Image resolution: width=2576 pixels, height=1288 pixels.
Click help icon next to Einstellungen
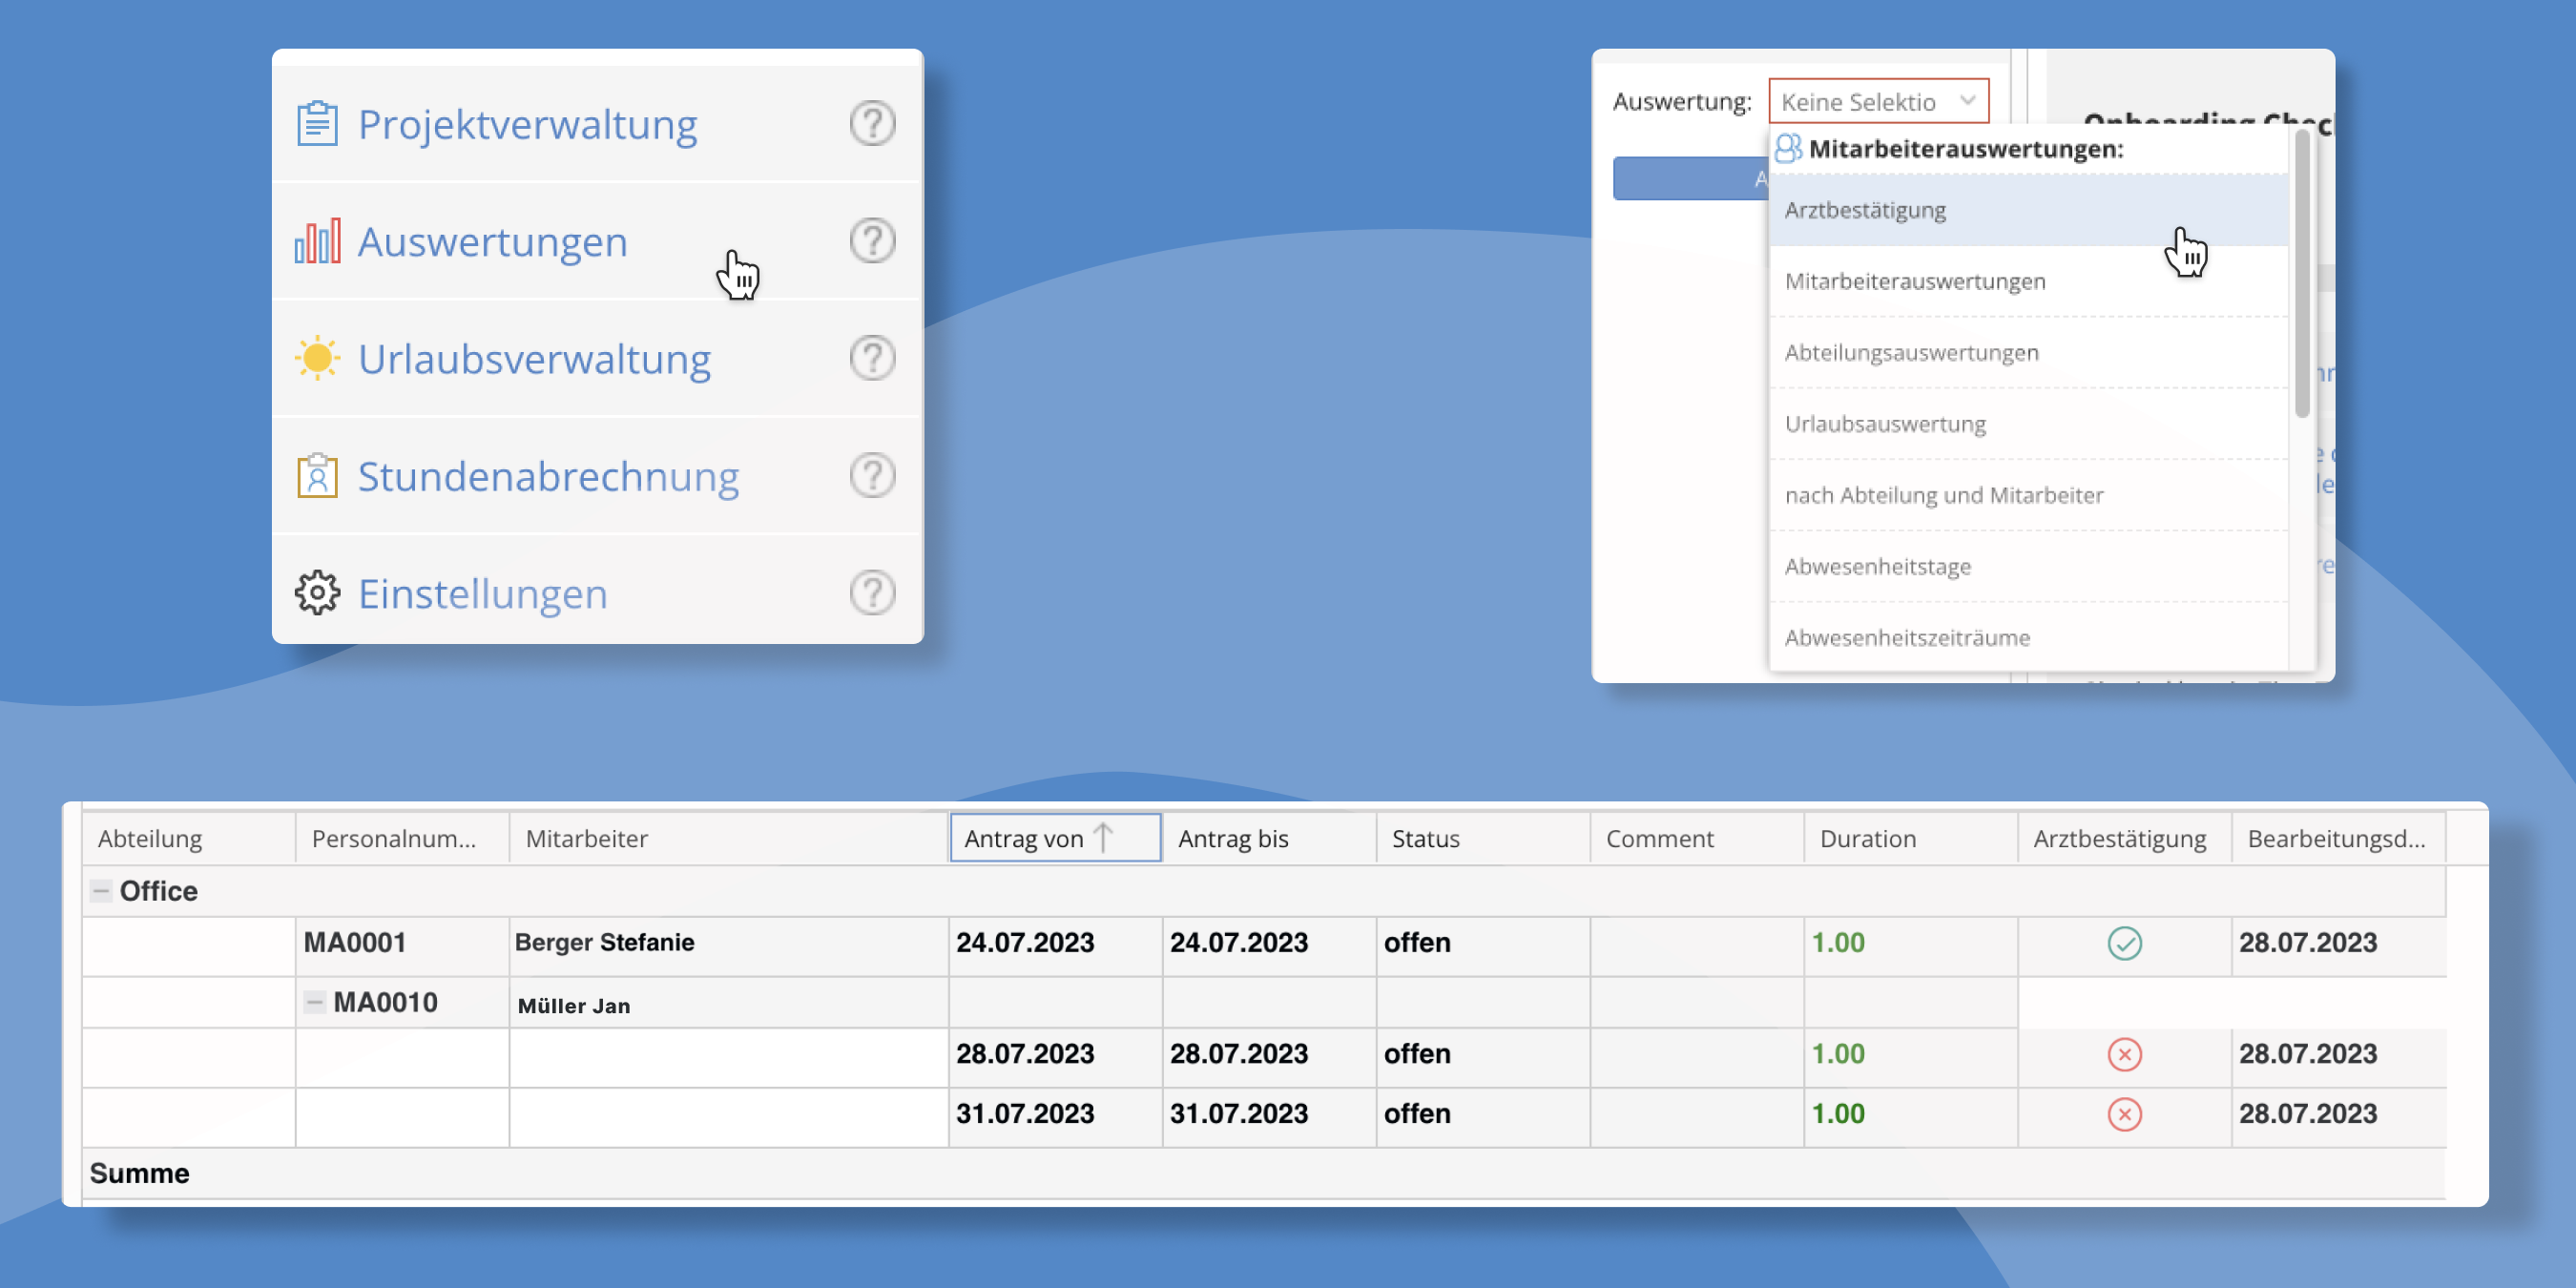872,593
